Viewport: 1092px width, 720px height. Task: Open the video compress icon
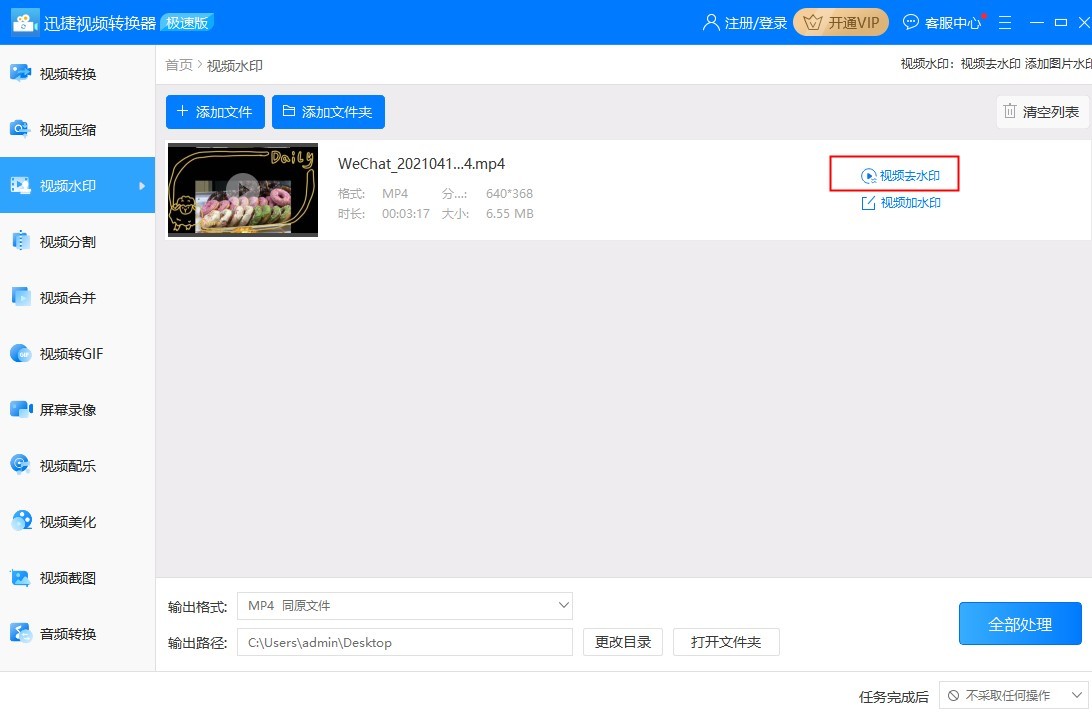click(x=21, y=129)
